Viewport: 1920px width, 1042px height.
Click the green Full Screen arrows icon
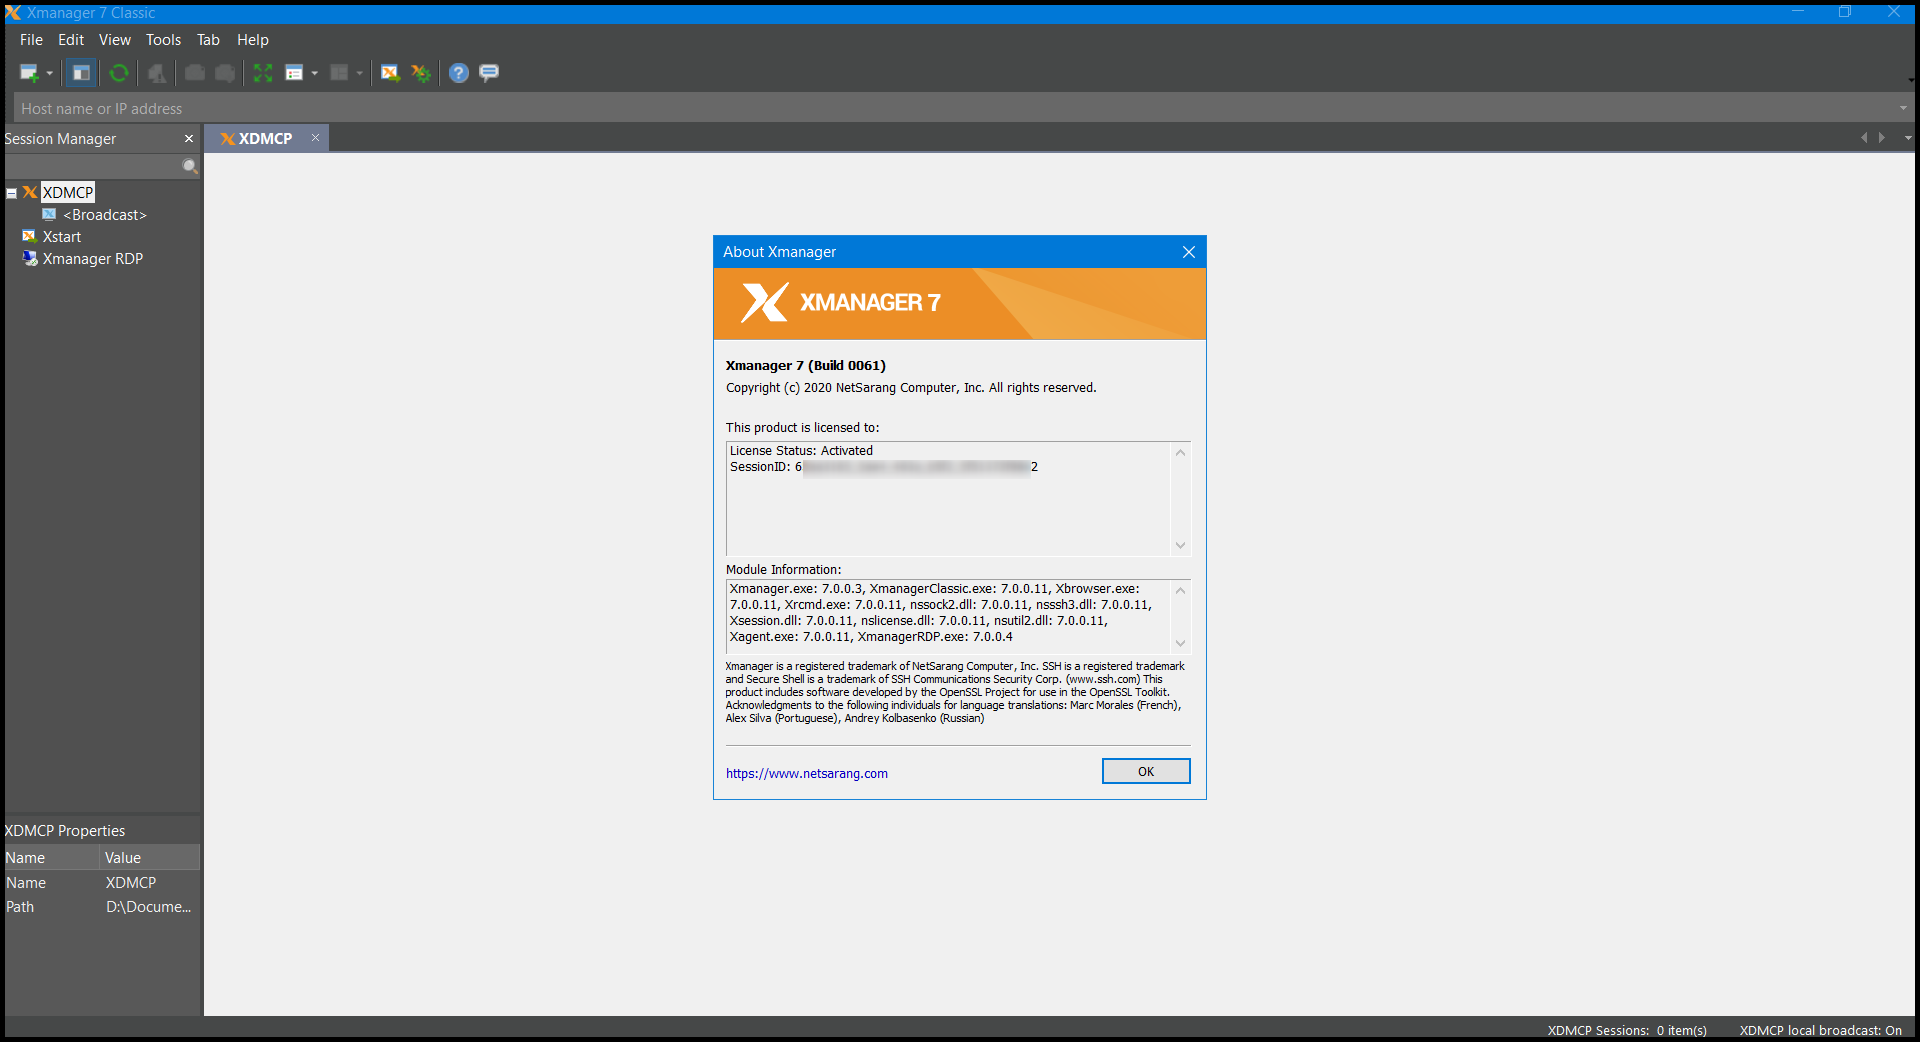(x=263, y=73)
